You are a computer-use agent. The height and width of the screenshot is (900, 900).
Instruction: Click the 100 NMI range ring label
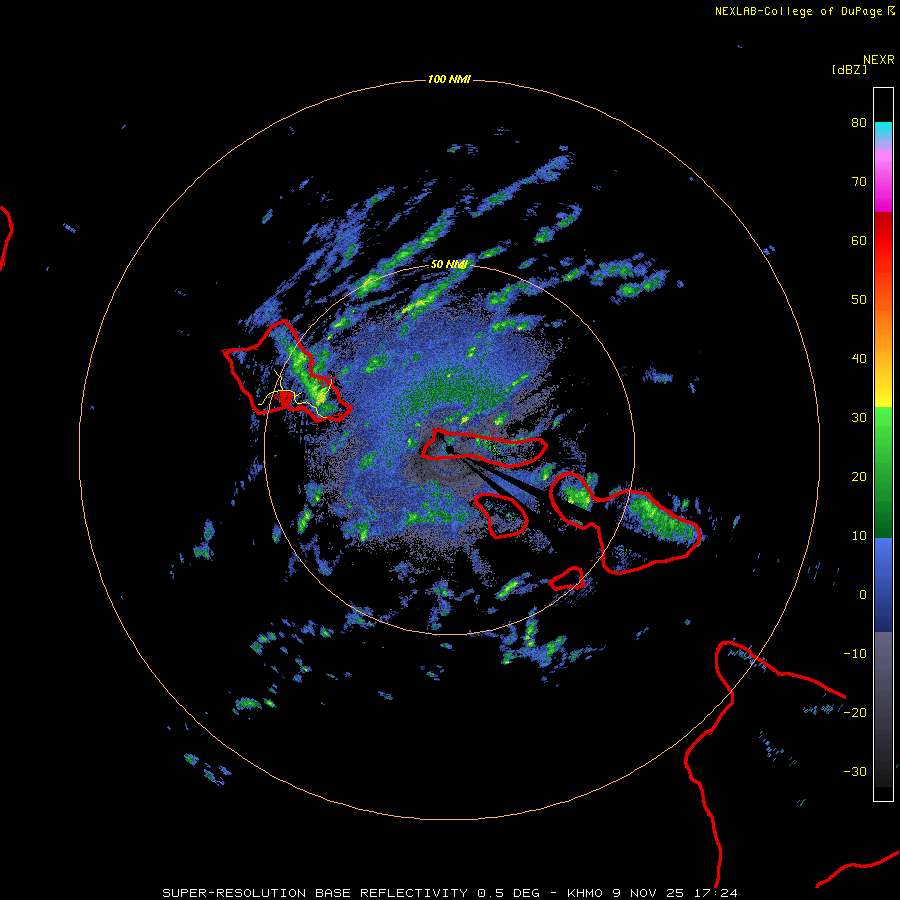[x=449, y=79]
